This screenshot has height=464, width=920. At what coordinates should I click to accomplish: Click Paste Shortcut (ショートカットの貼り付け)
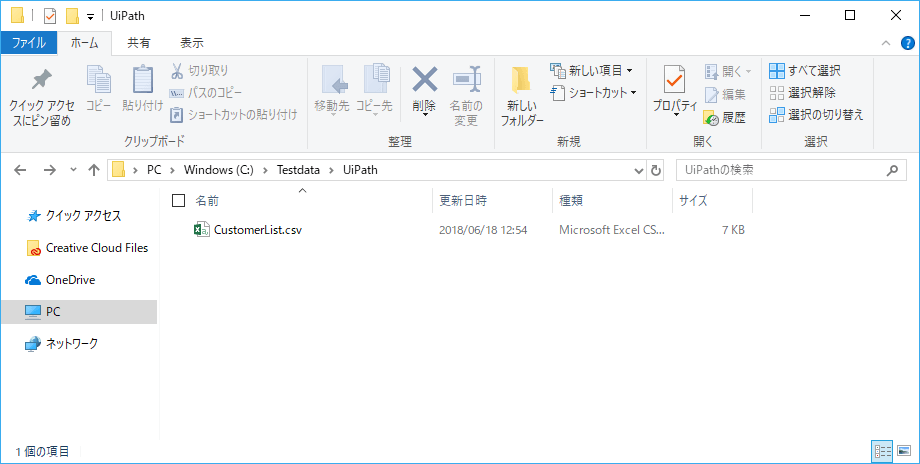[234, 114]
